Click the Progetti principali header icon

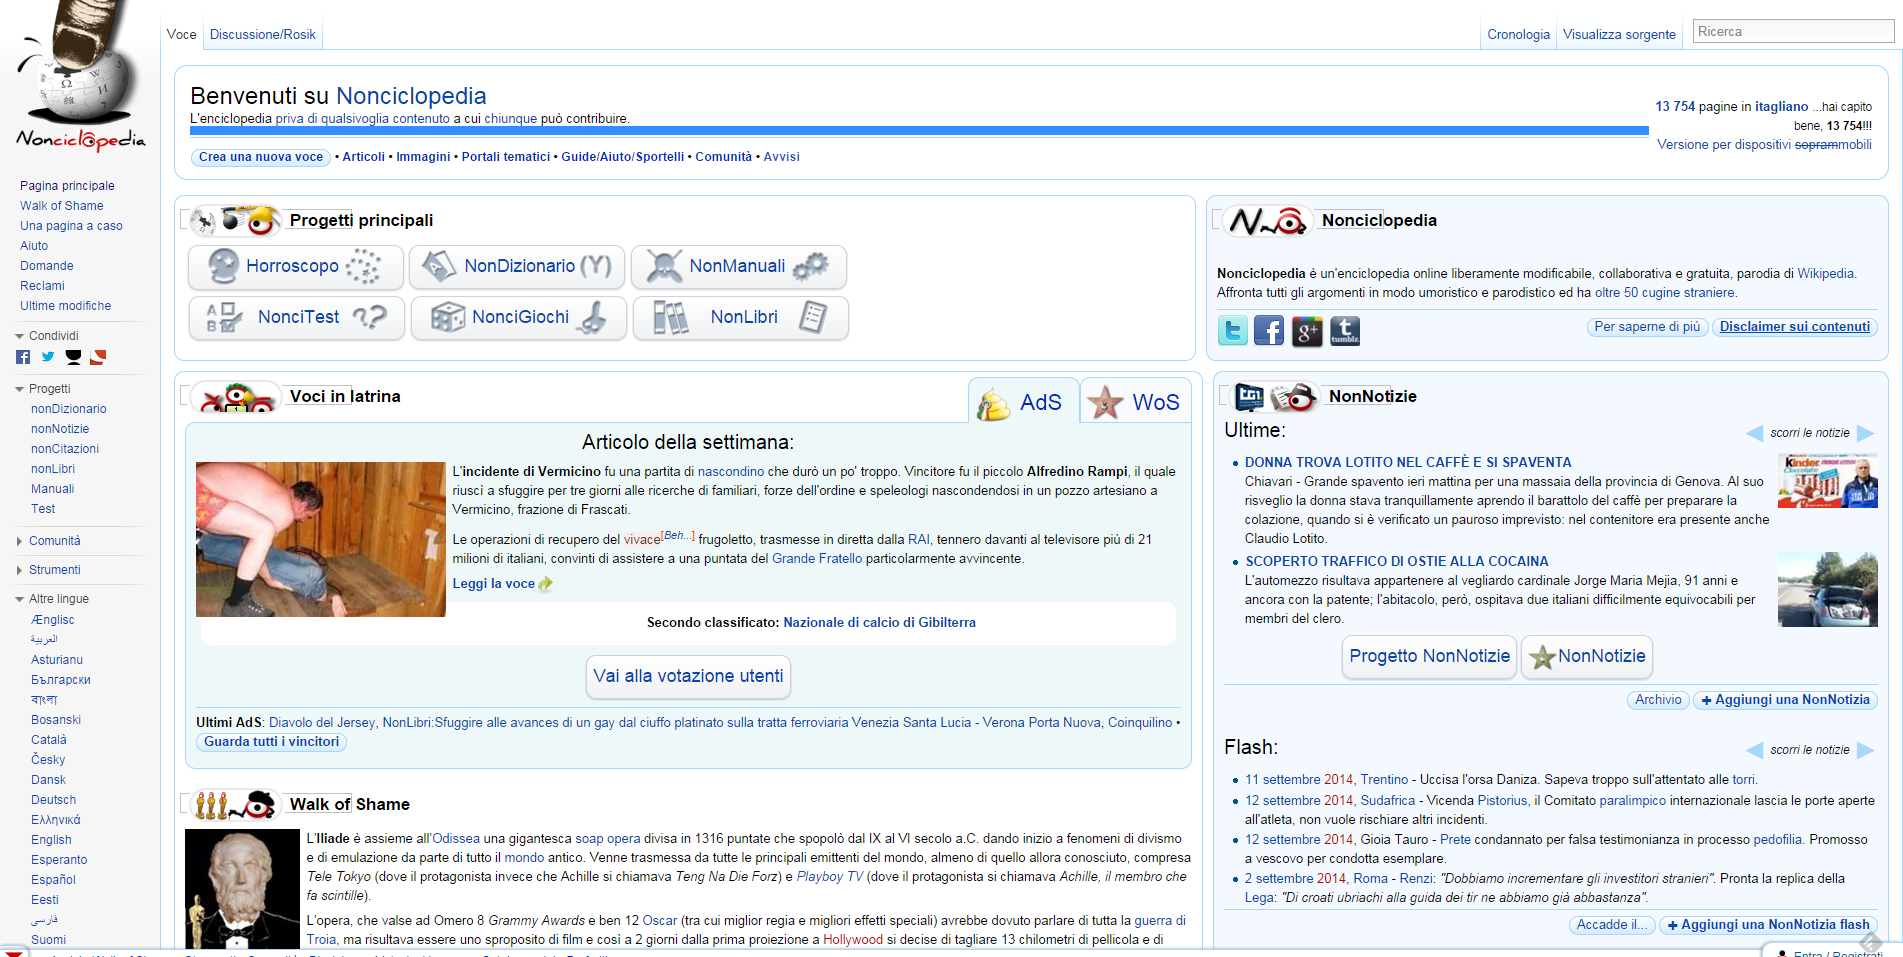pyautogui.click(x=236, y=220)
